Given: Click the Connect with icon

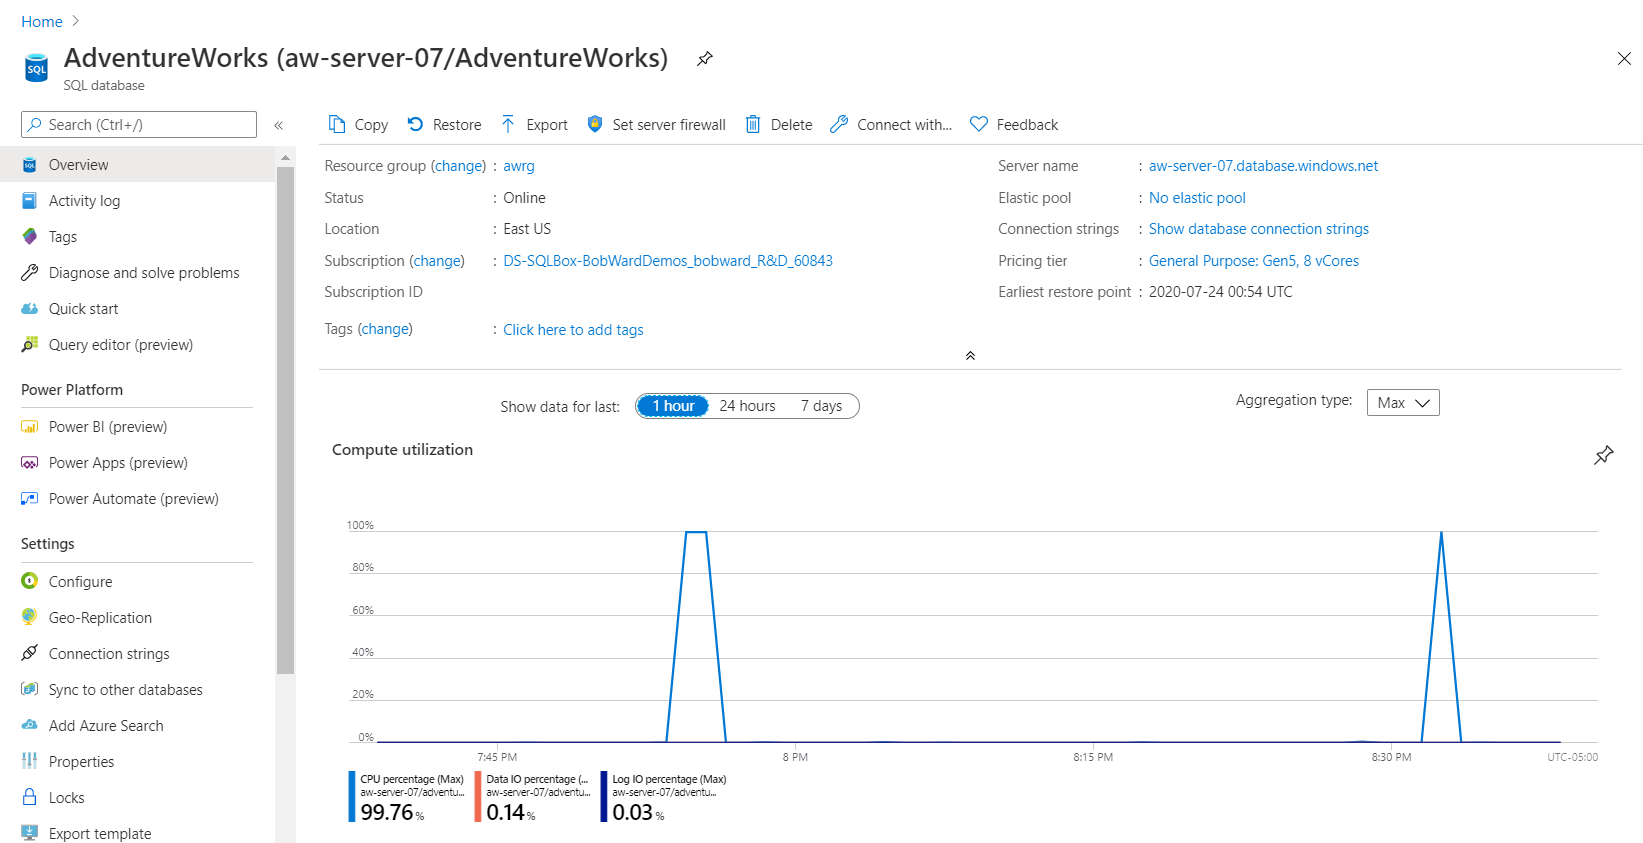Looking at the screenshot, I should pos(839,124).
